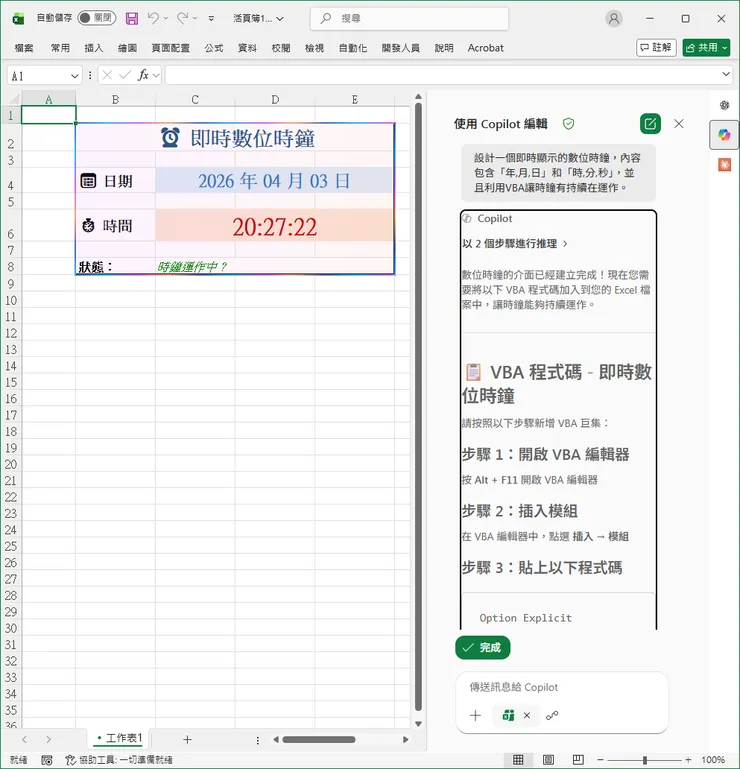Click the Redo arrow icon

point(182,19)
